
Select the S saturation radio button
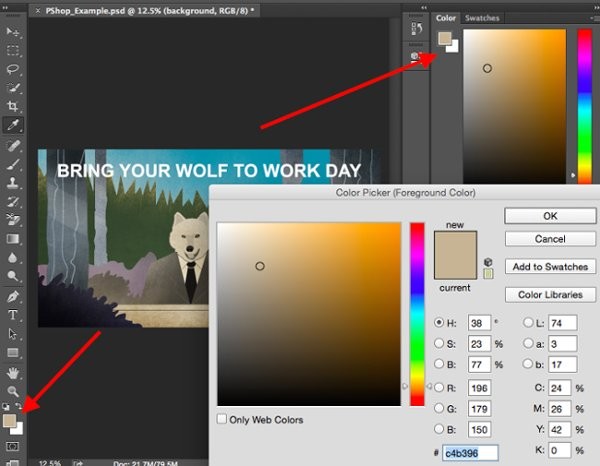pyautogui.click(x=440, y=343)
